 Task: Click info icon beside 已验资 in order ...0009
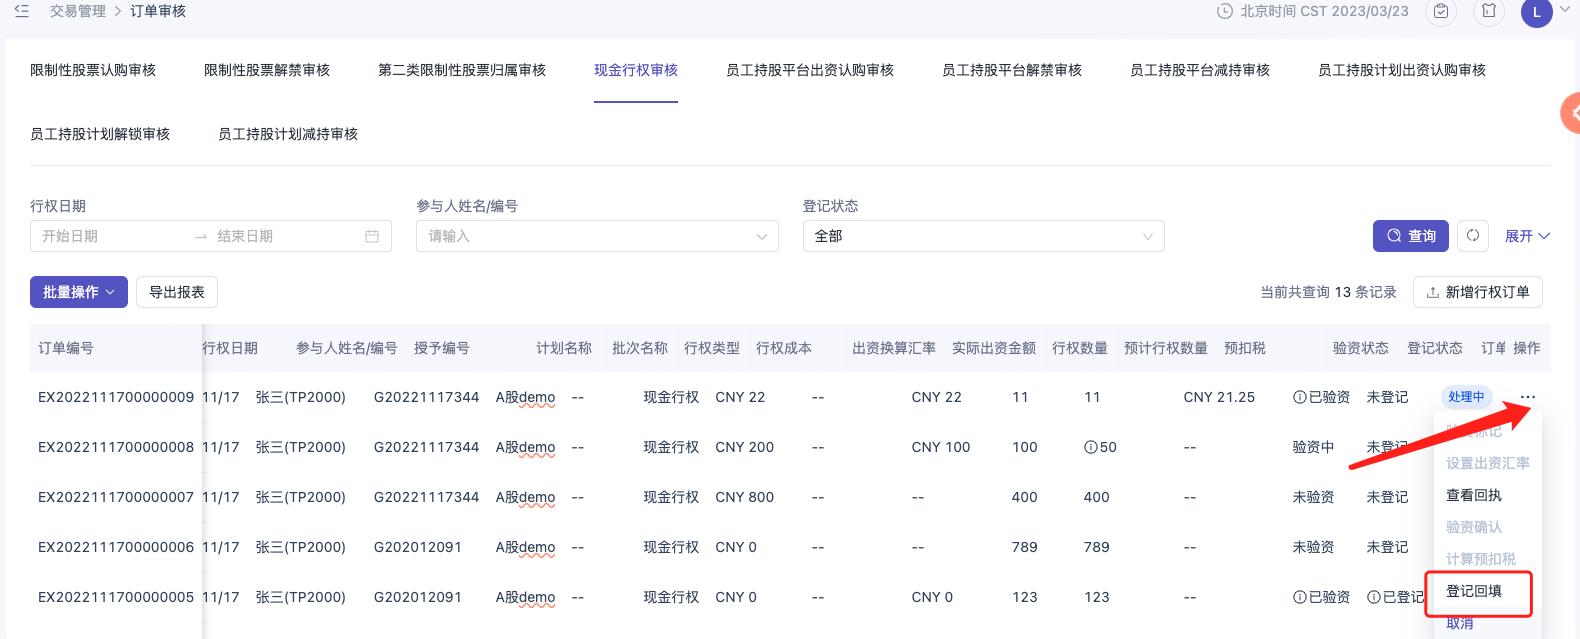click(1300, 397)
